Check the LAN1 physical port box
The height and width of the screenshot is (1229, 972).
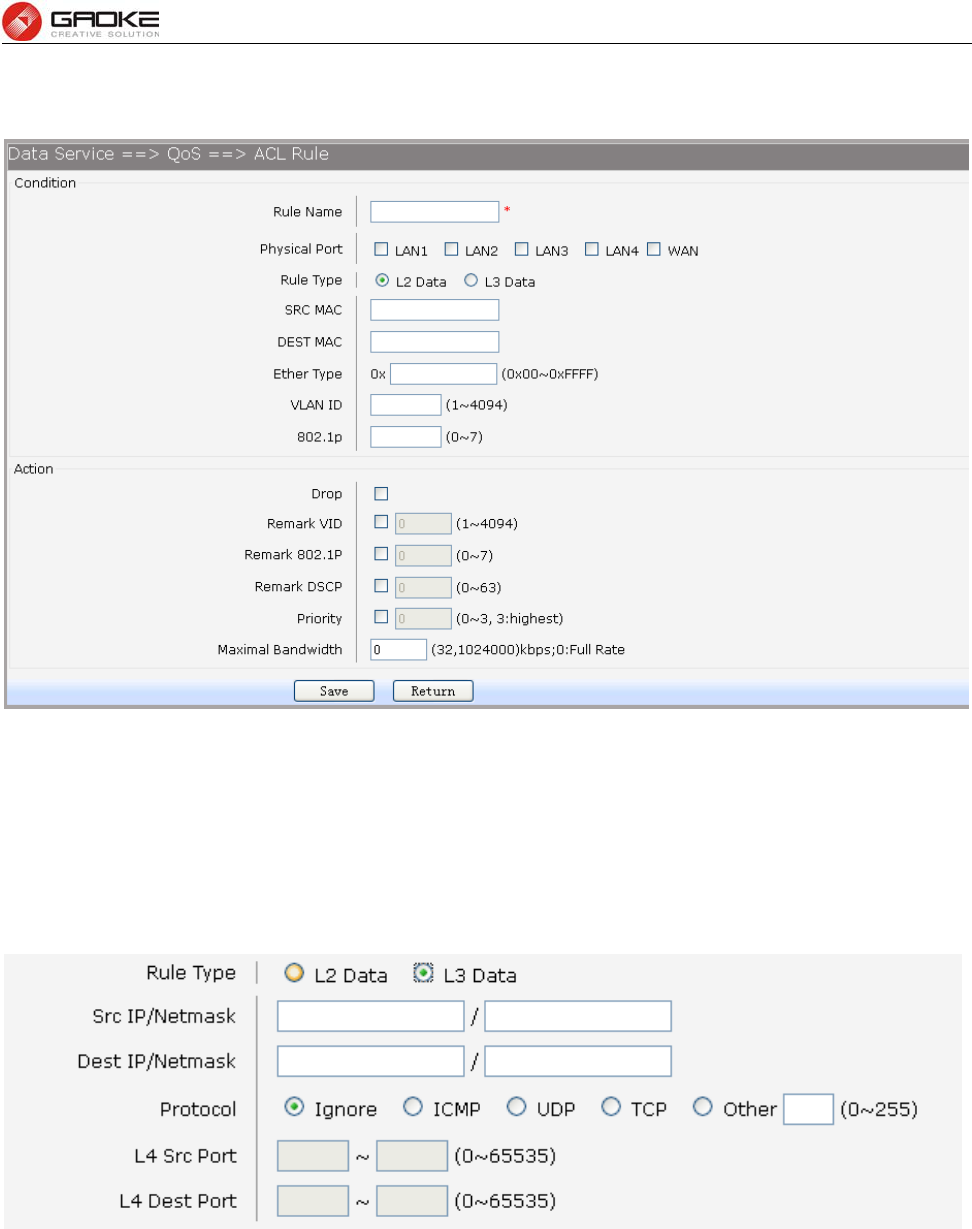click(x=381, y=249)
